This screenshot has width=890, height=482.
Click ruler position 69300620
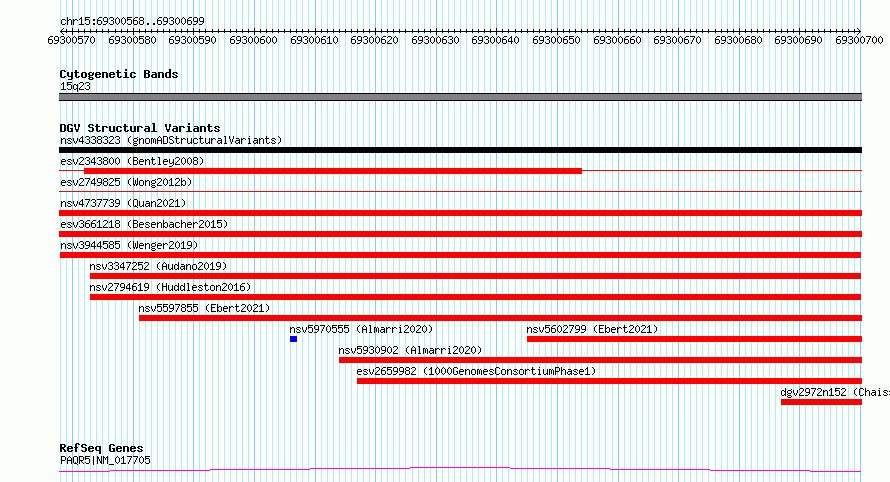click(375, 40)
